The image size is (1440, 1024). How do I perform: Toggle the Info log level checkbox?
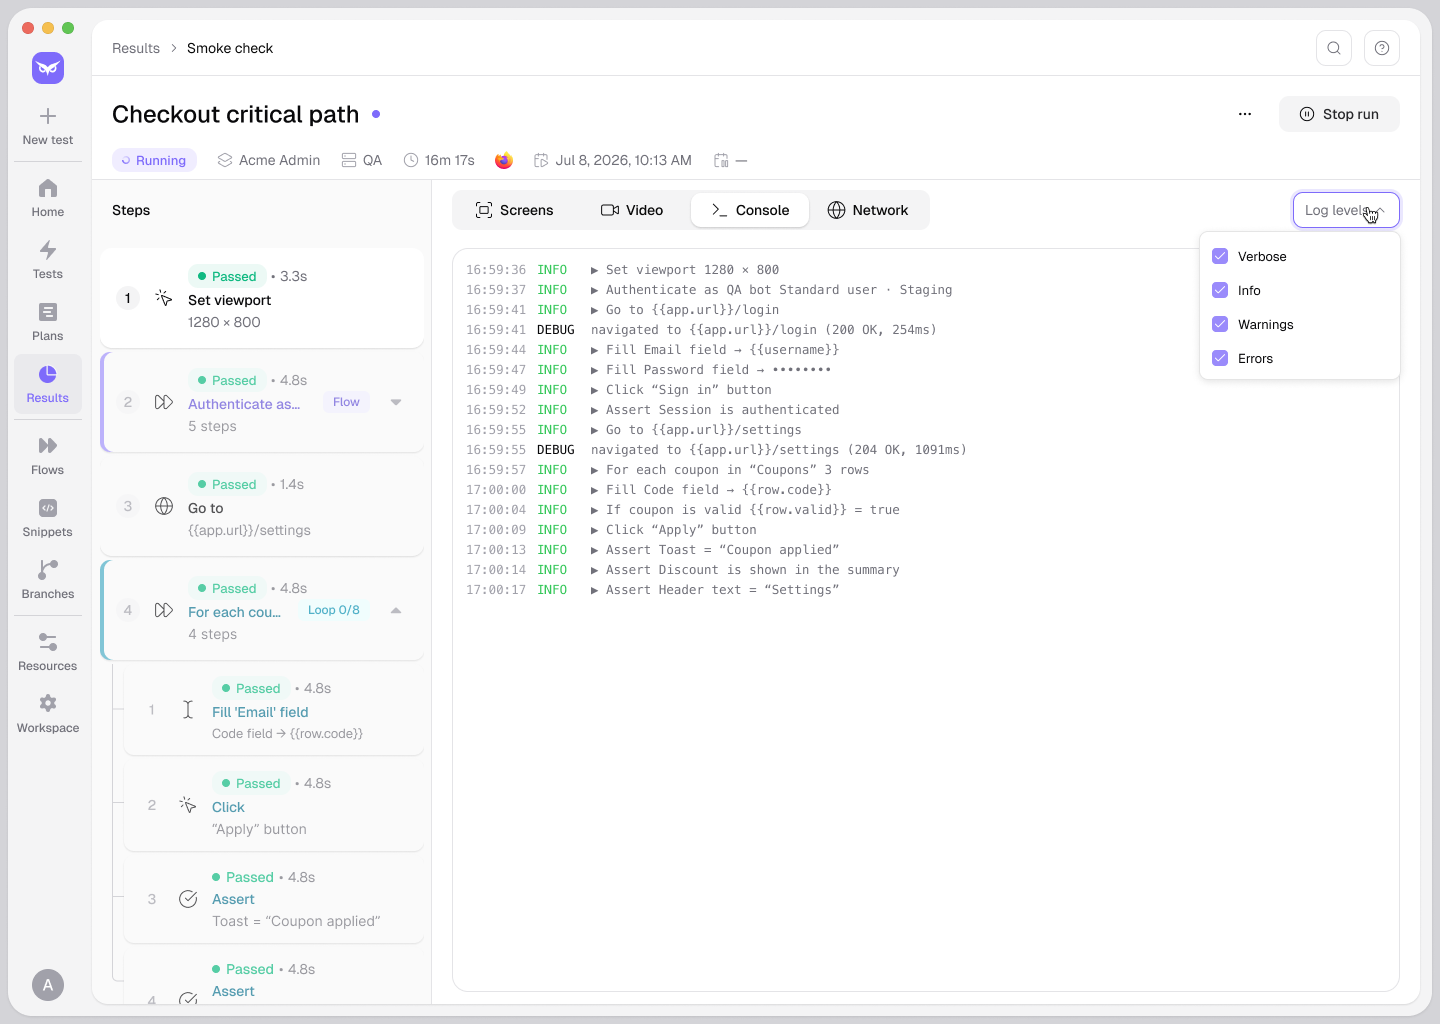1220,290
